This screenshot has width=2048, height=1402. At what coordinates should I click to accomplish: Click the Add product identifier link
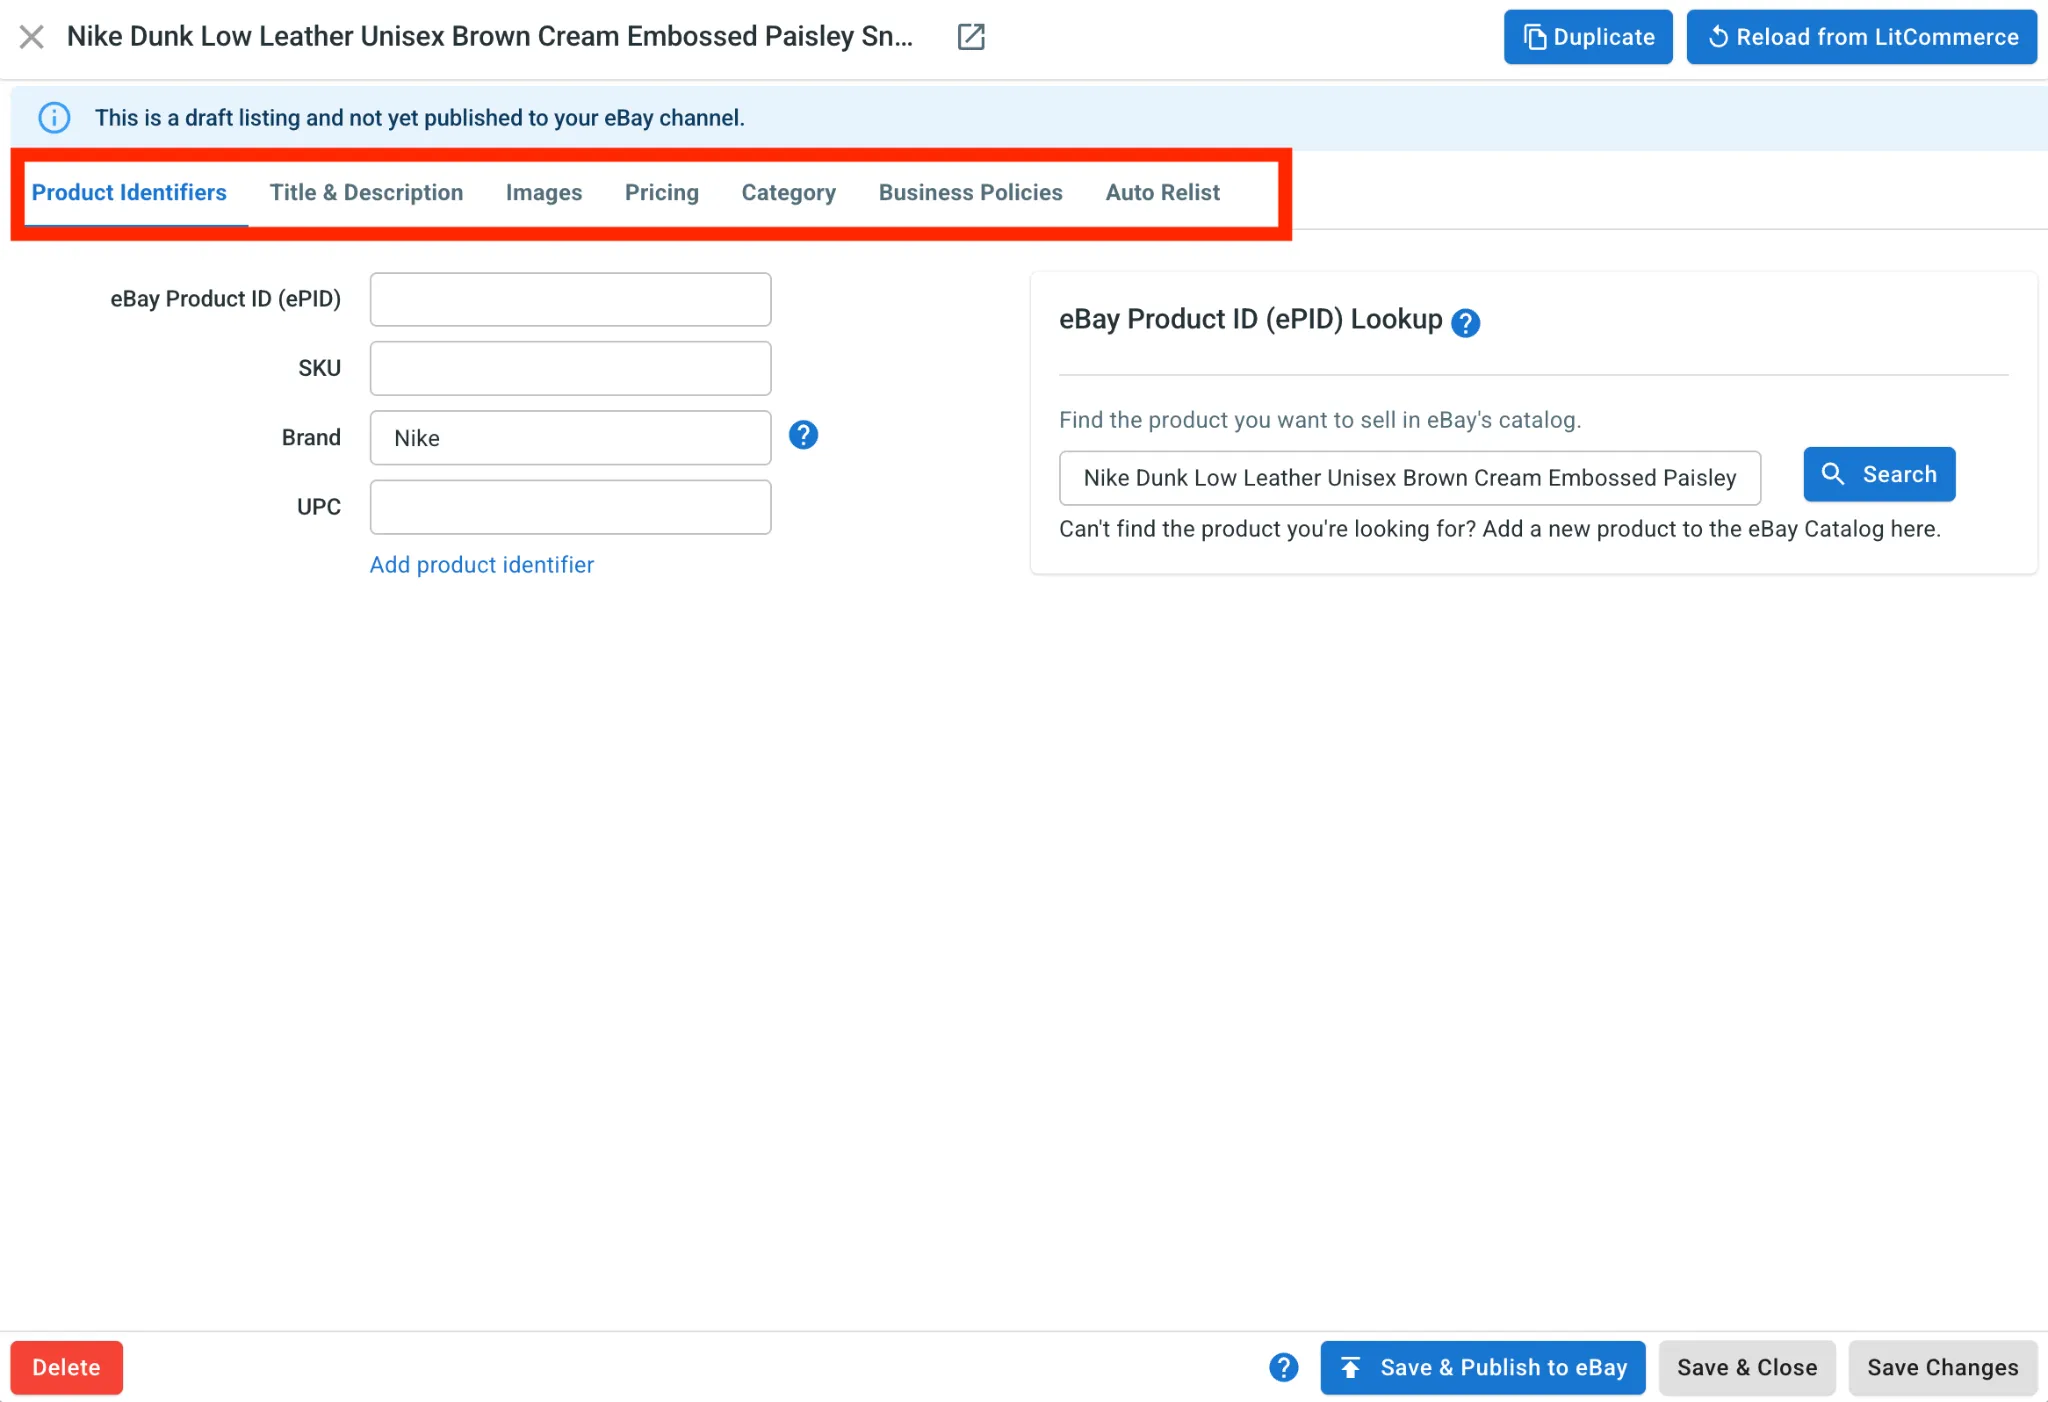tap(482, 565)
